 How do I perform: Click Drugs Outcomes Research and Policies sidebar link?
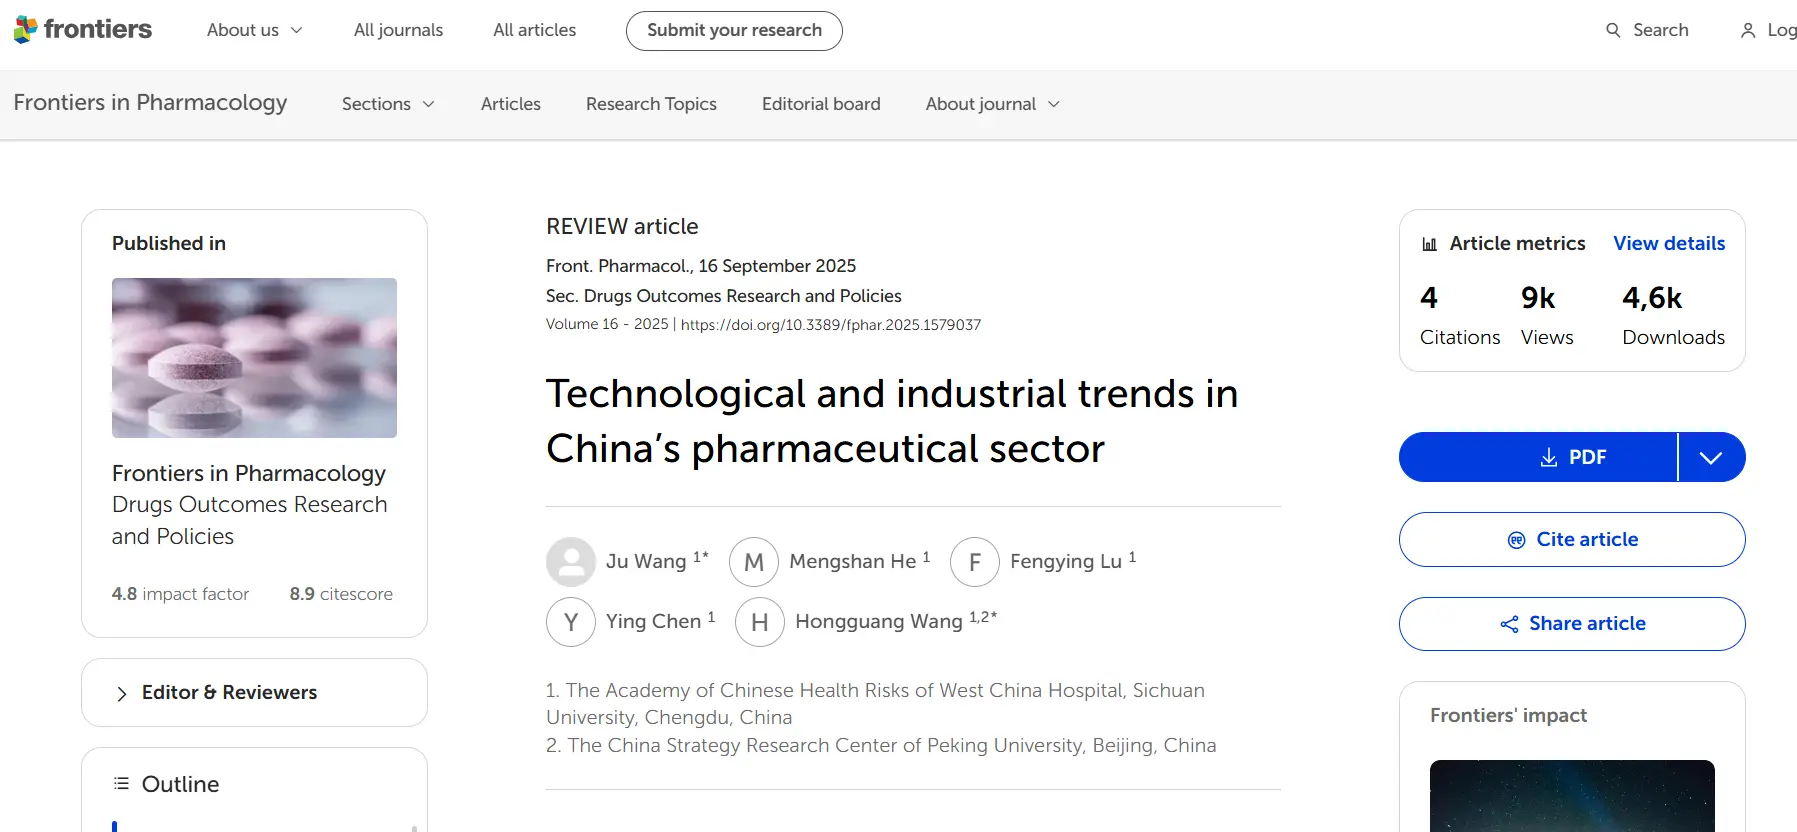pos(249,520)
